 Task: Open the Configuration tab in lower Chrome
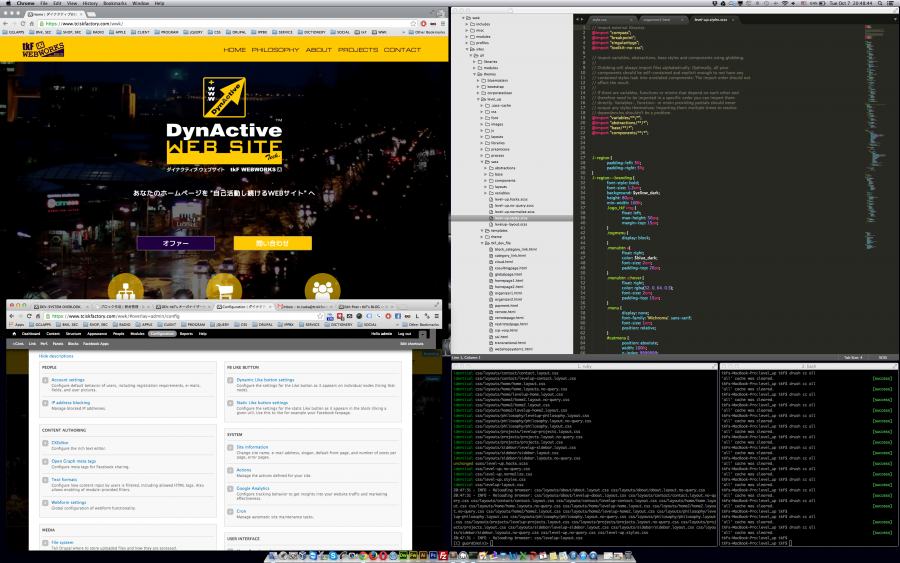(244, 306)
